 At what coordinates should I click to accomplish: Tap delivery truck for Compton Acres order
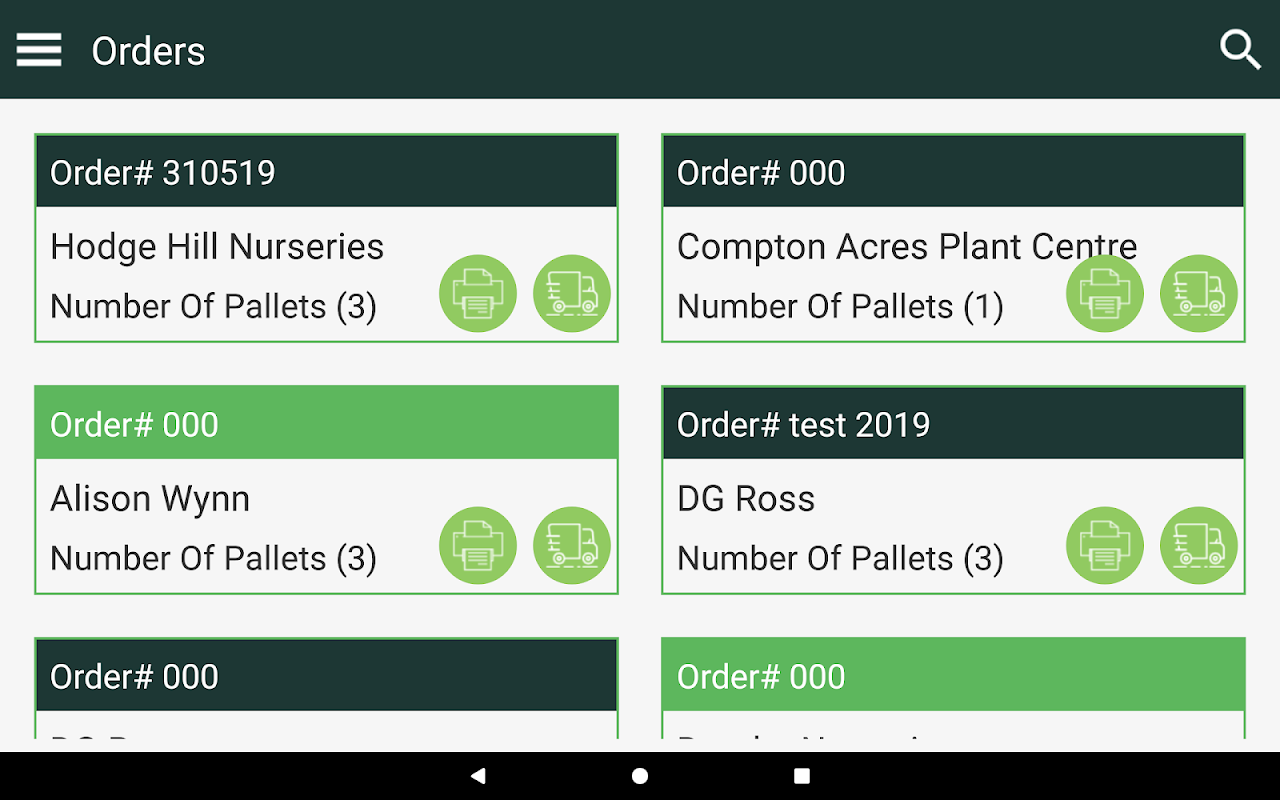[x=1199, y=293]
